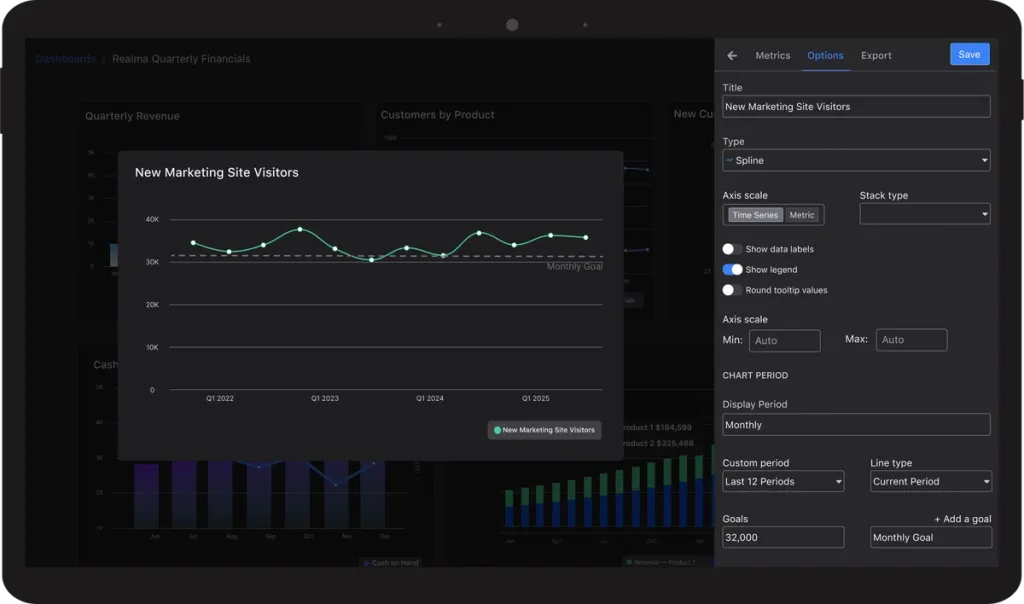Screen dimensions: 1024x604
Task: Select the Metric axis scale option
Action: pyautogui.click(x=801, y=215)
